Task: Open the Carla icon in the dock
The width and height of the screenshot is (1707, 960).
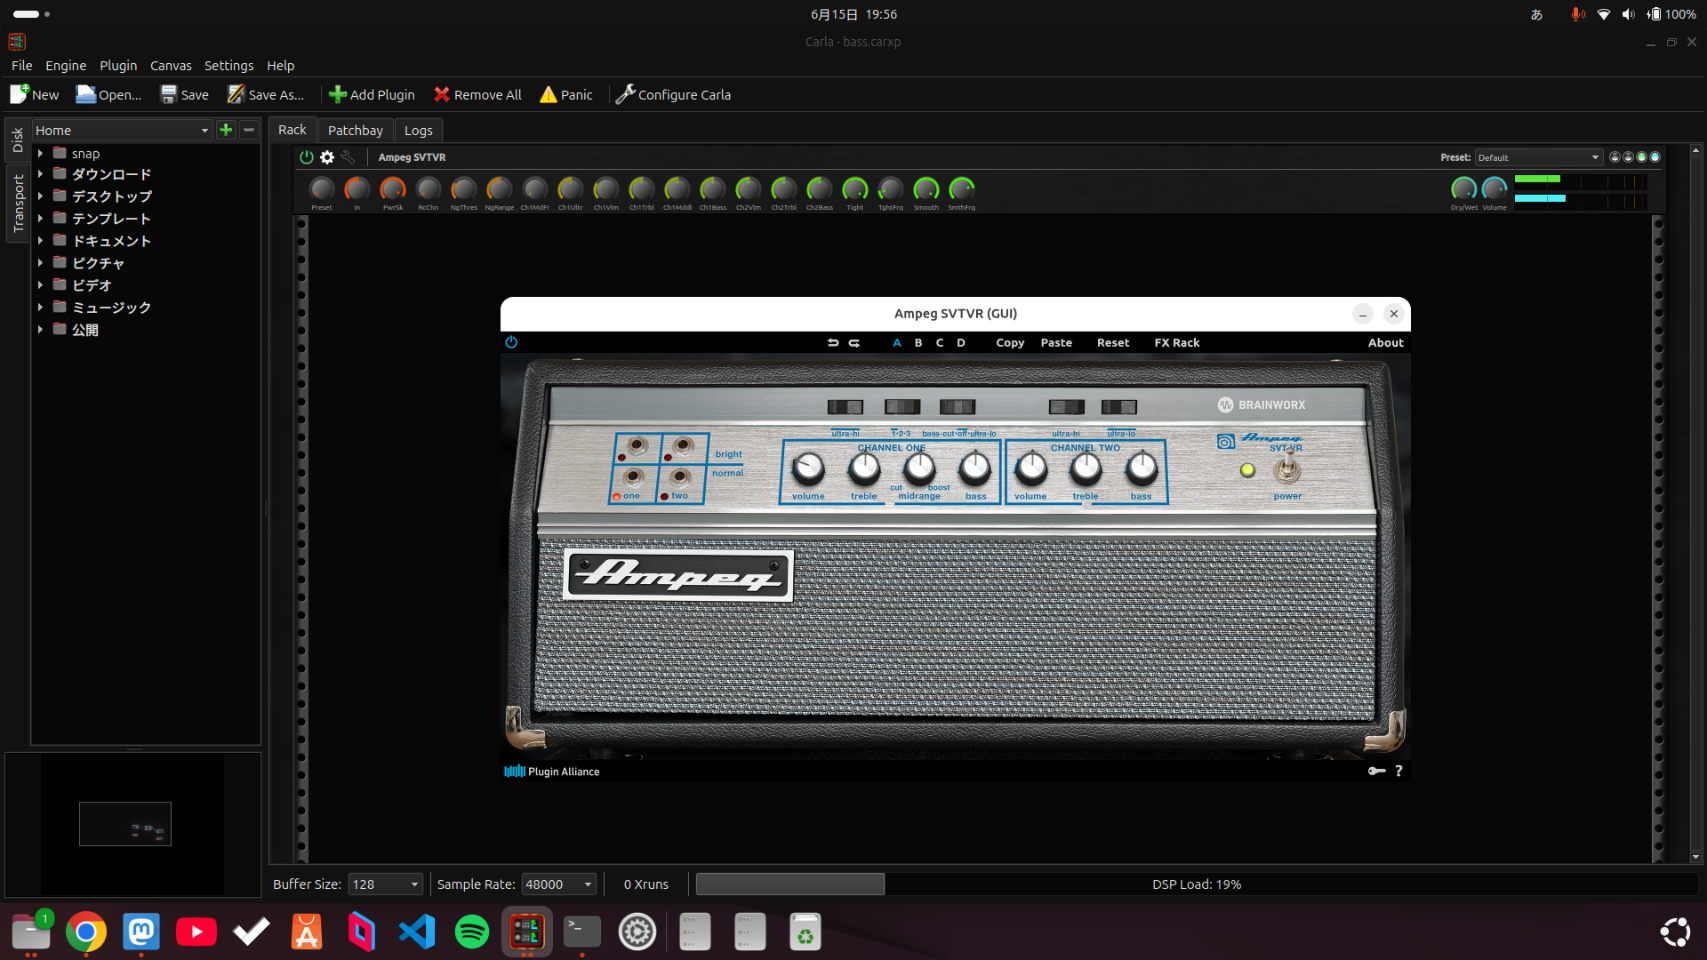Action: click(526, 932)
